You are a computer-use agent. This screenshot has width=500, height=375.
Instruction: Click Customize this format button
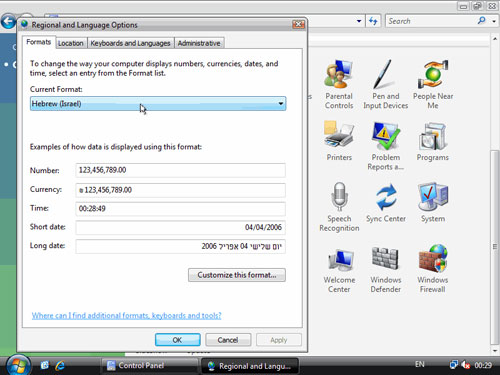pos(237,275)
